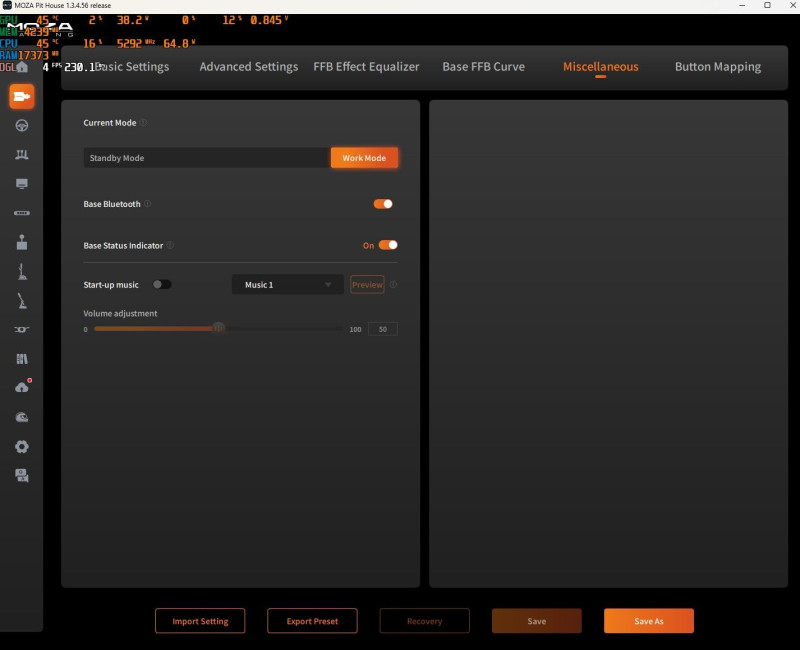Open the preset library books icon
Screen dimensions: 800x650
pyautogui.click(x=22, y=359)
